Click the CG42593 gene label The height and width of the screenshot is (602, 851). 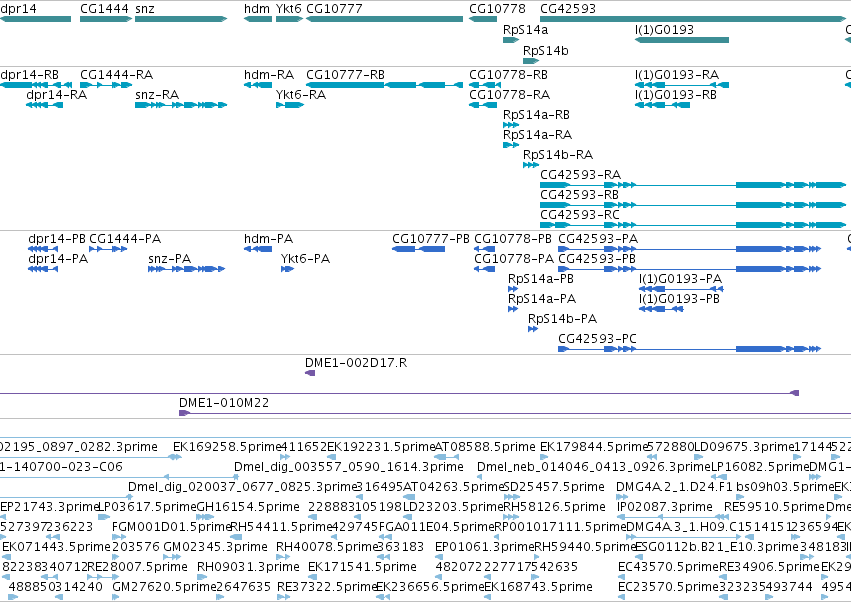568,9
